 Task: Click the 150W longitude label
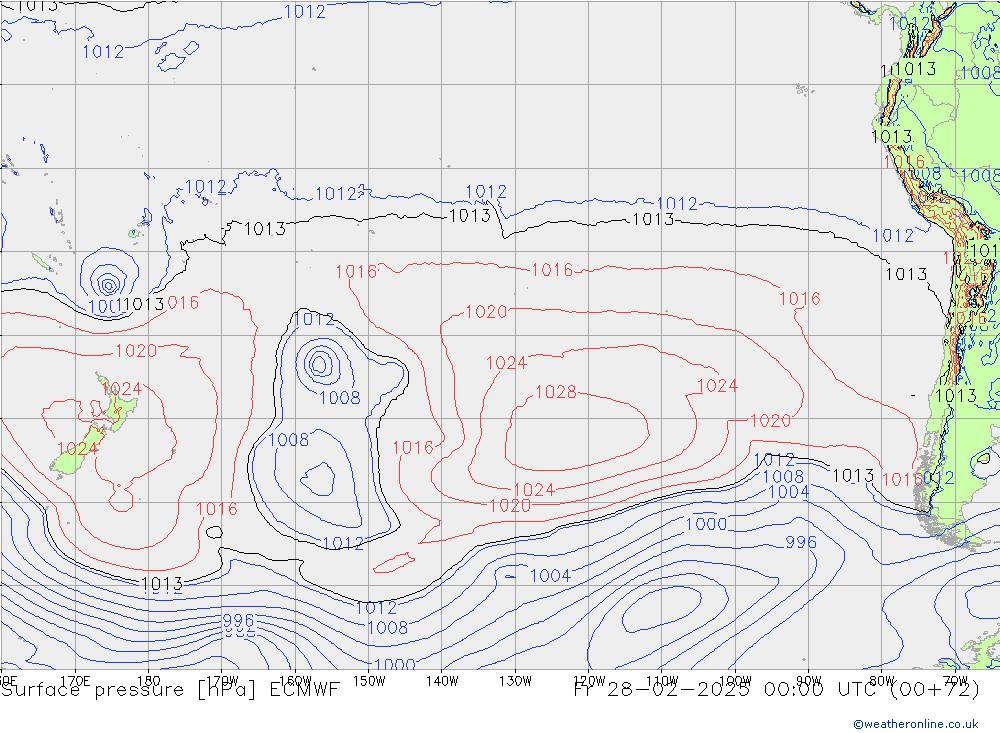(369, 681)
